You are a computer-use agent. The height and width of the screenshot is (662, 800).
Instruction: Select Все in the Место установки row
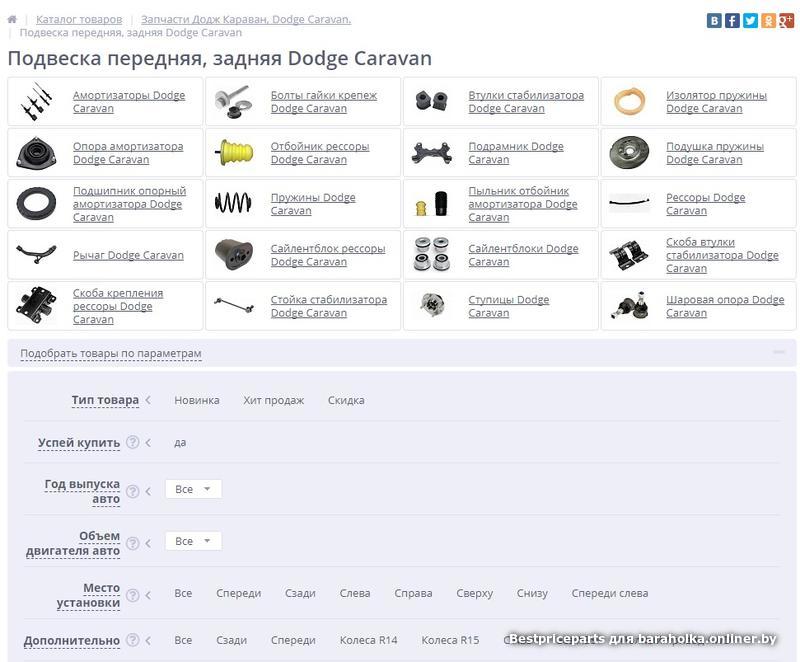click(183, 593)
